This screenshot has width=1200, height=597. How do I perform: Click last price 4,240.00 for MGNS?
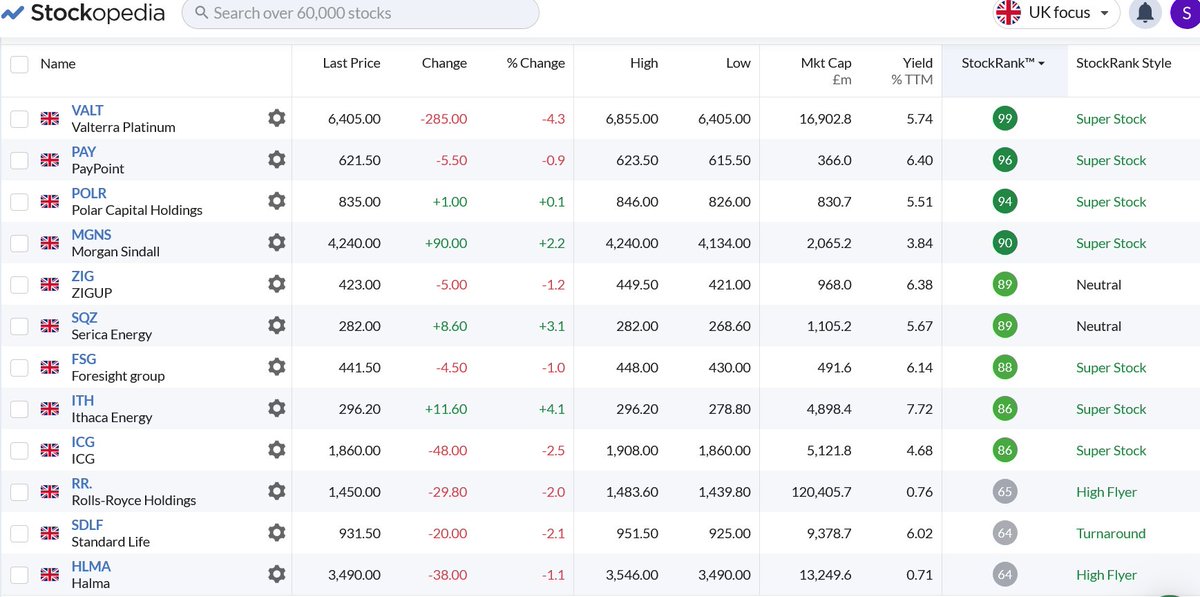pos(354,243)
